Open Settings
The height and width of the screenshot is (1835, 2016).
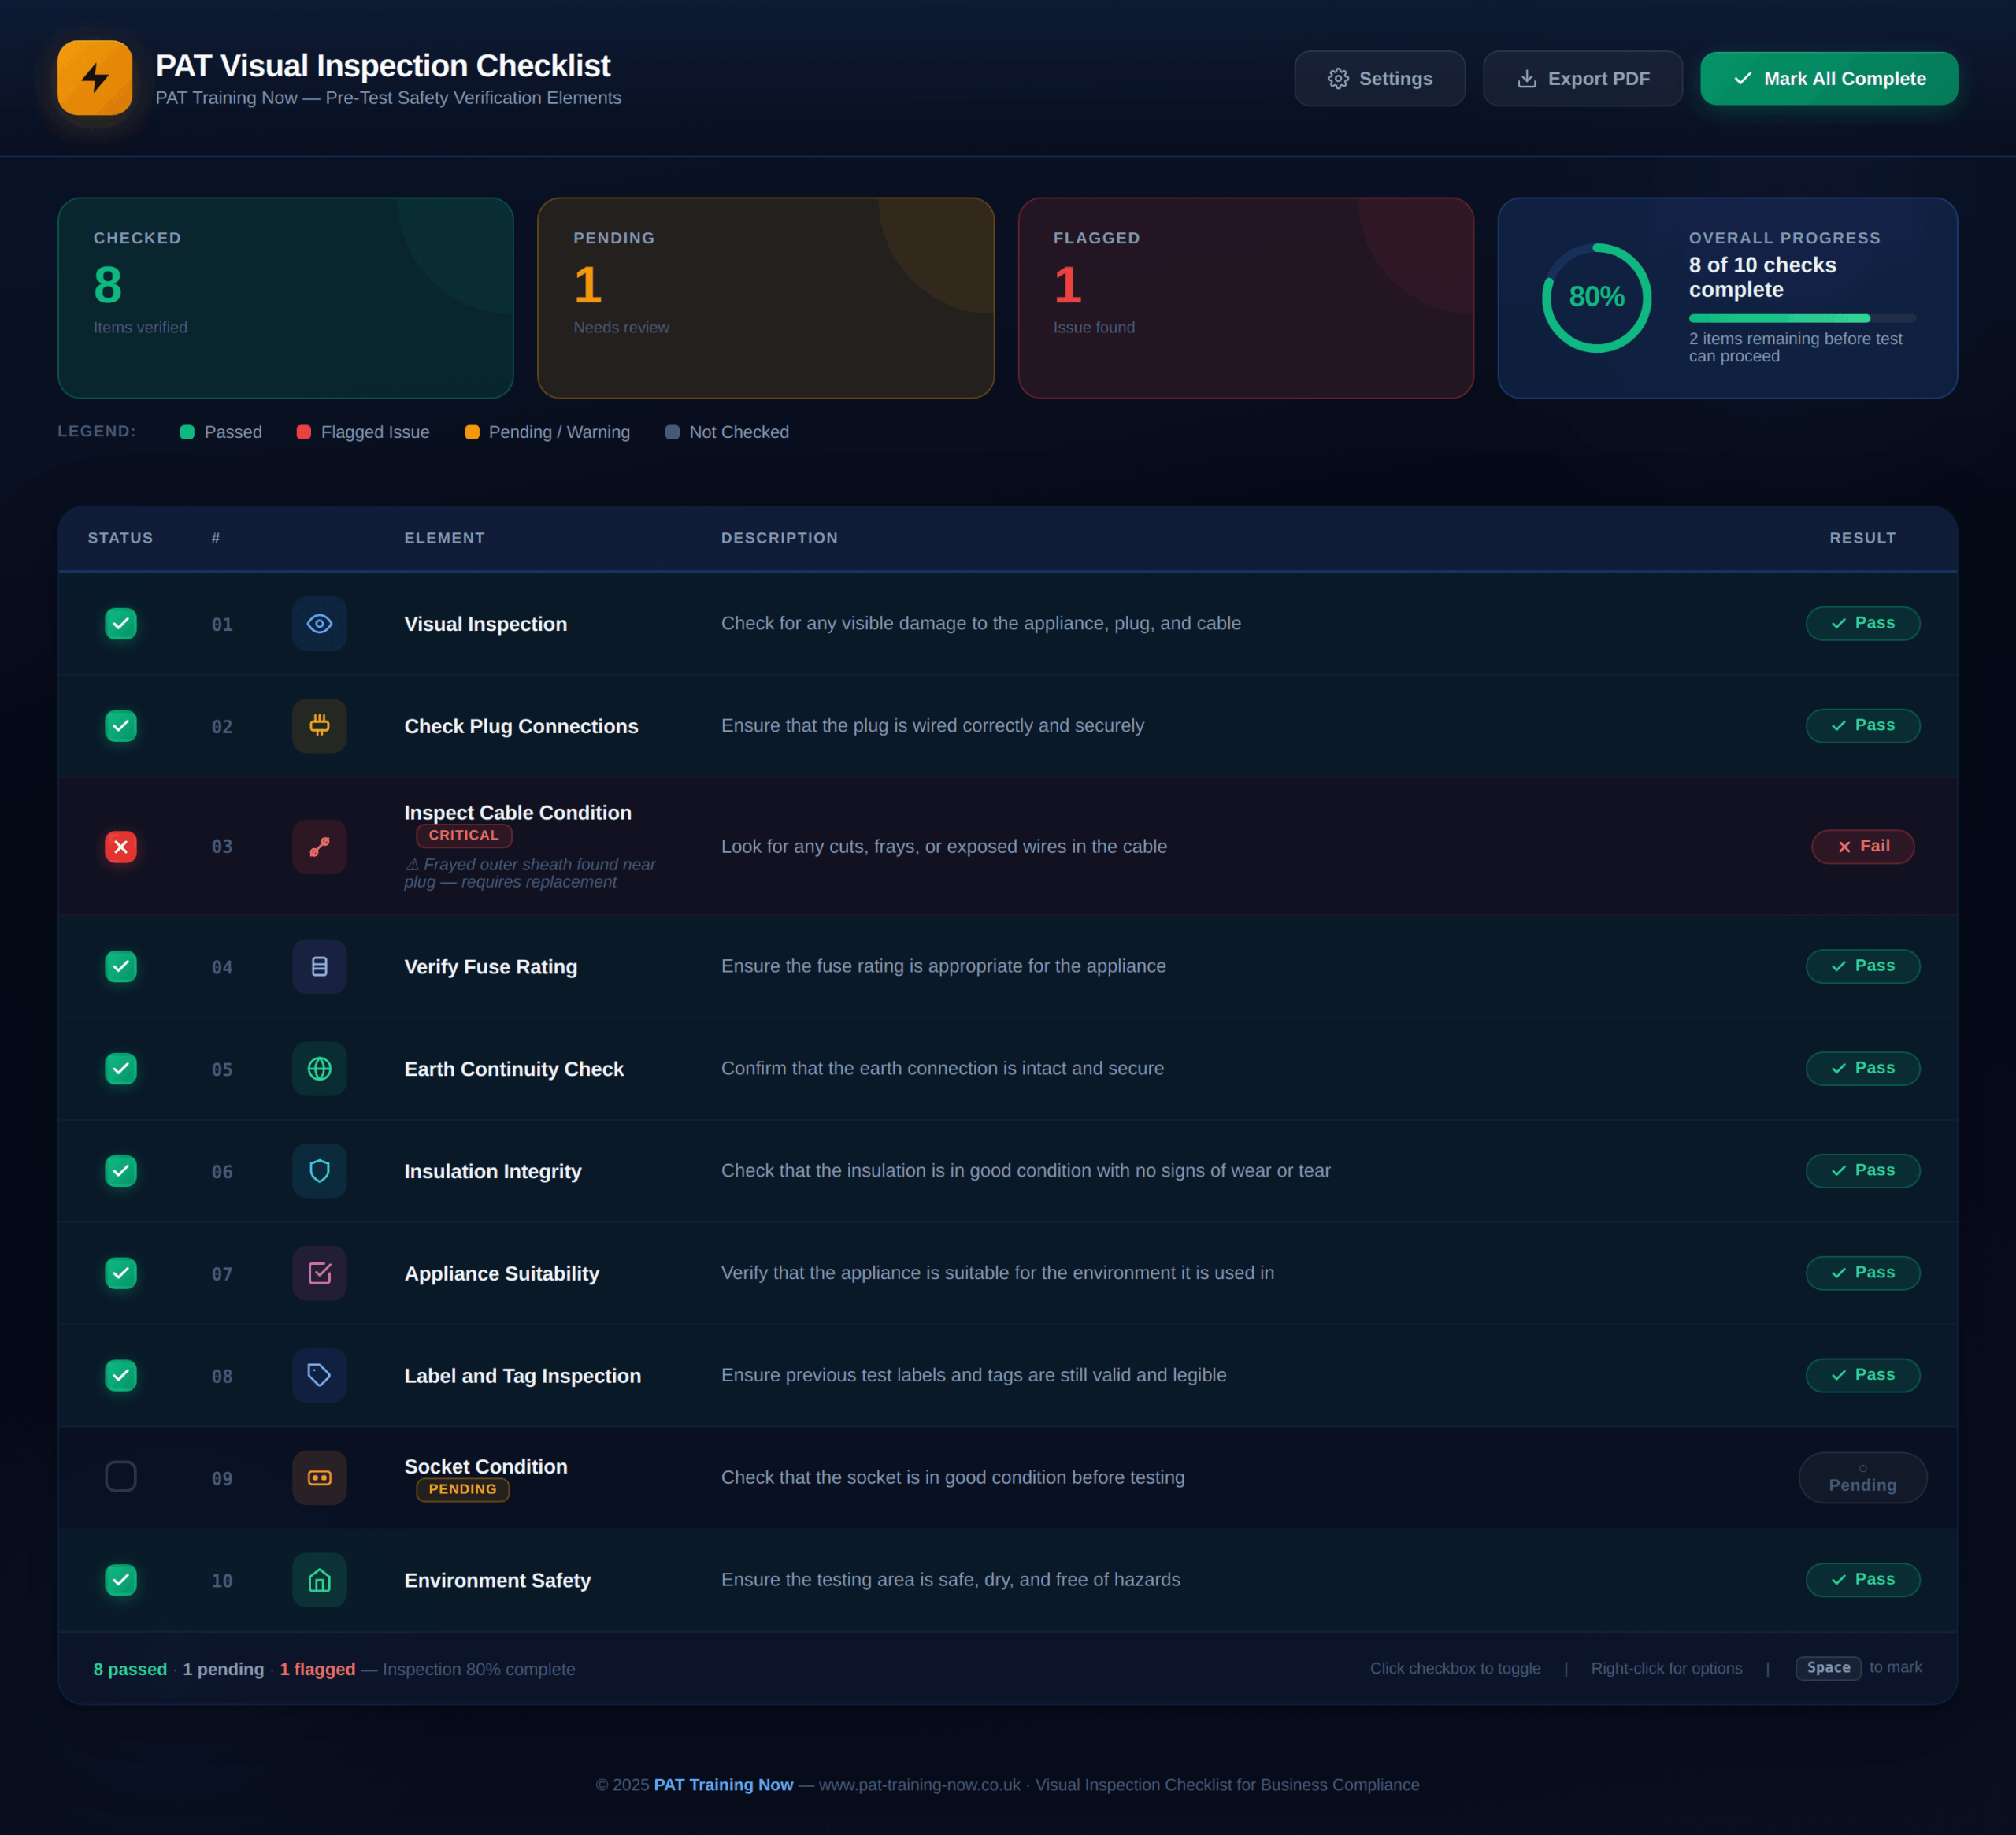pos(1379,79)
